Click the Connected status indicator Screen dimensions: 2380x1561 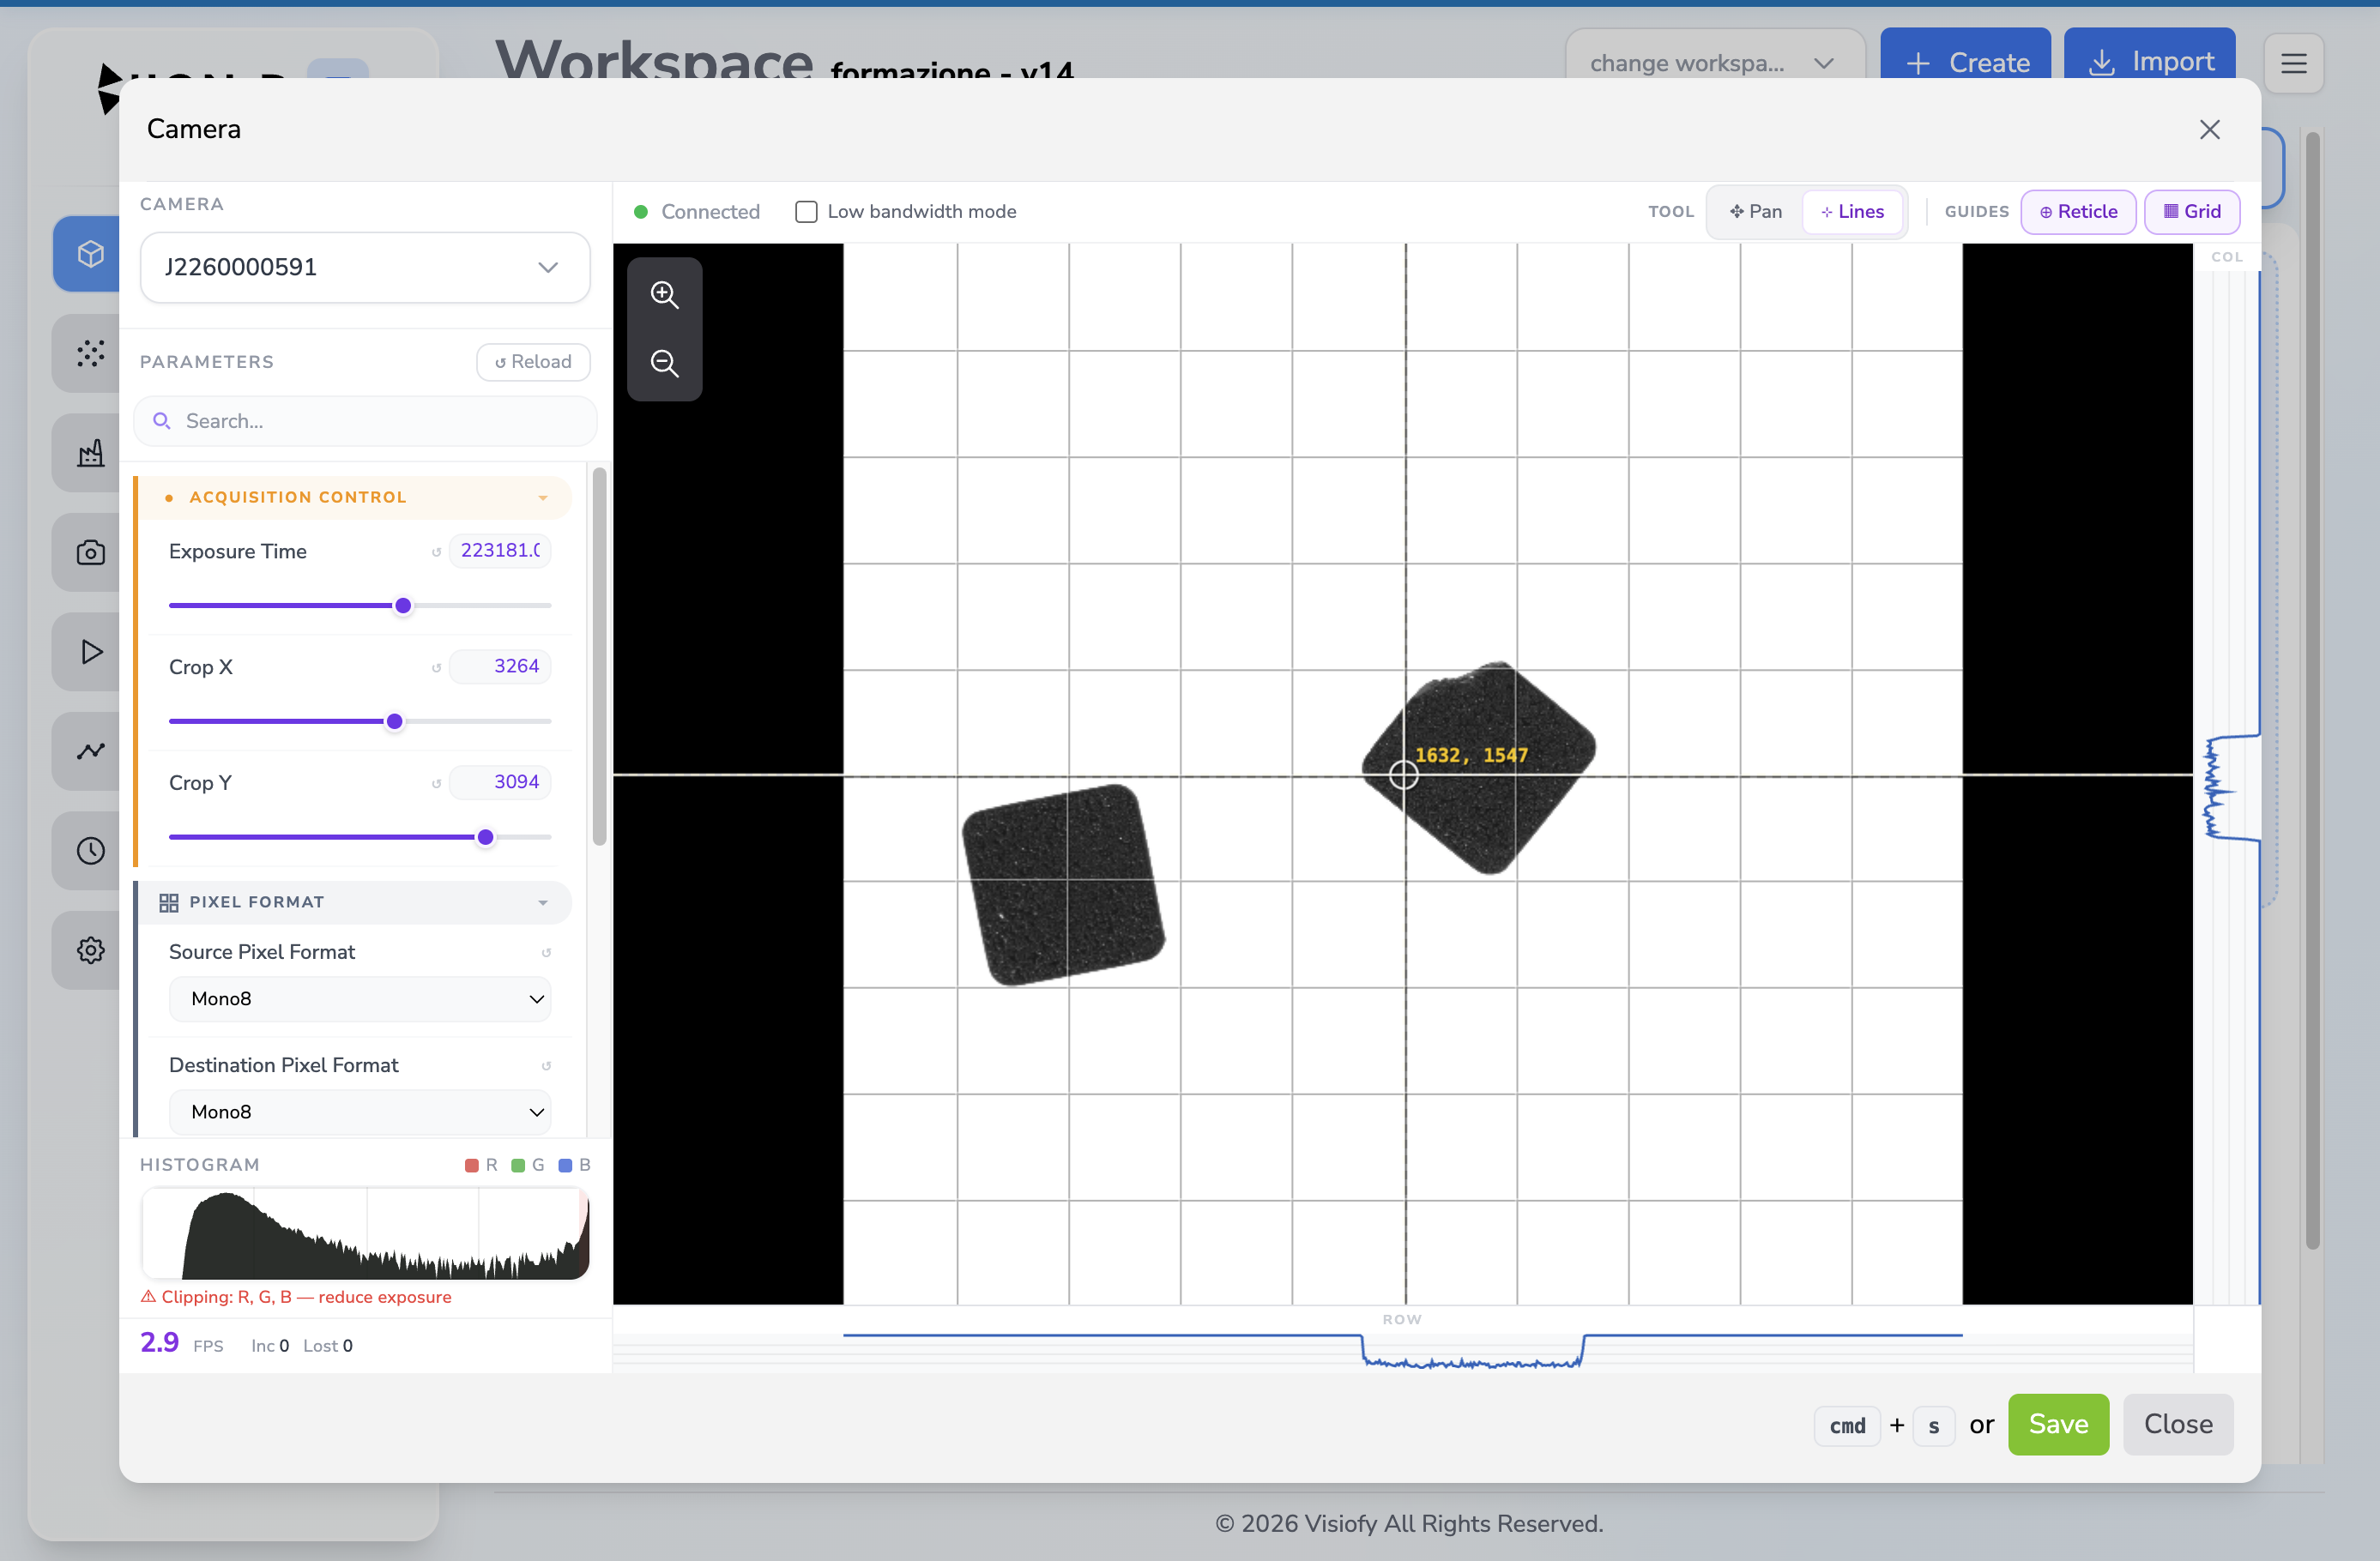(x=696, y=212)
